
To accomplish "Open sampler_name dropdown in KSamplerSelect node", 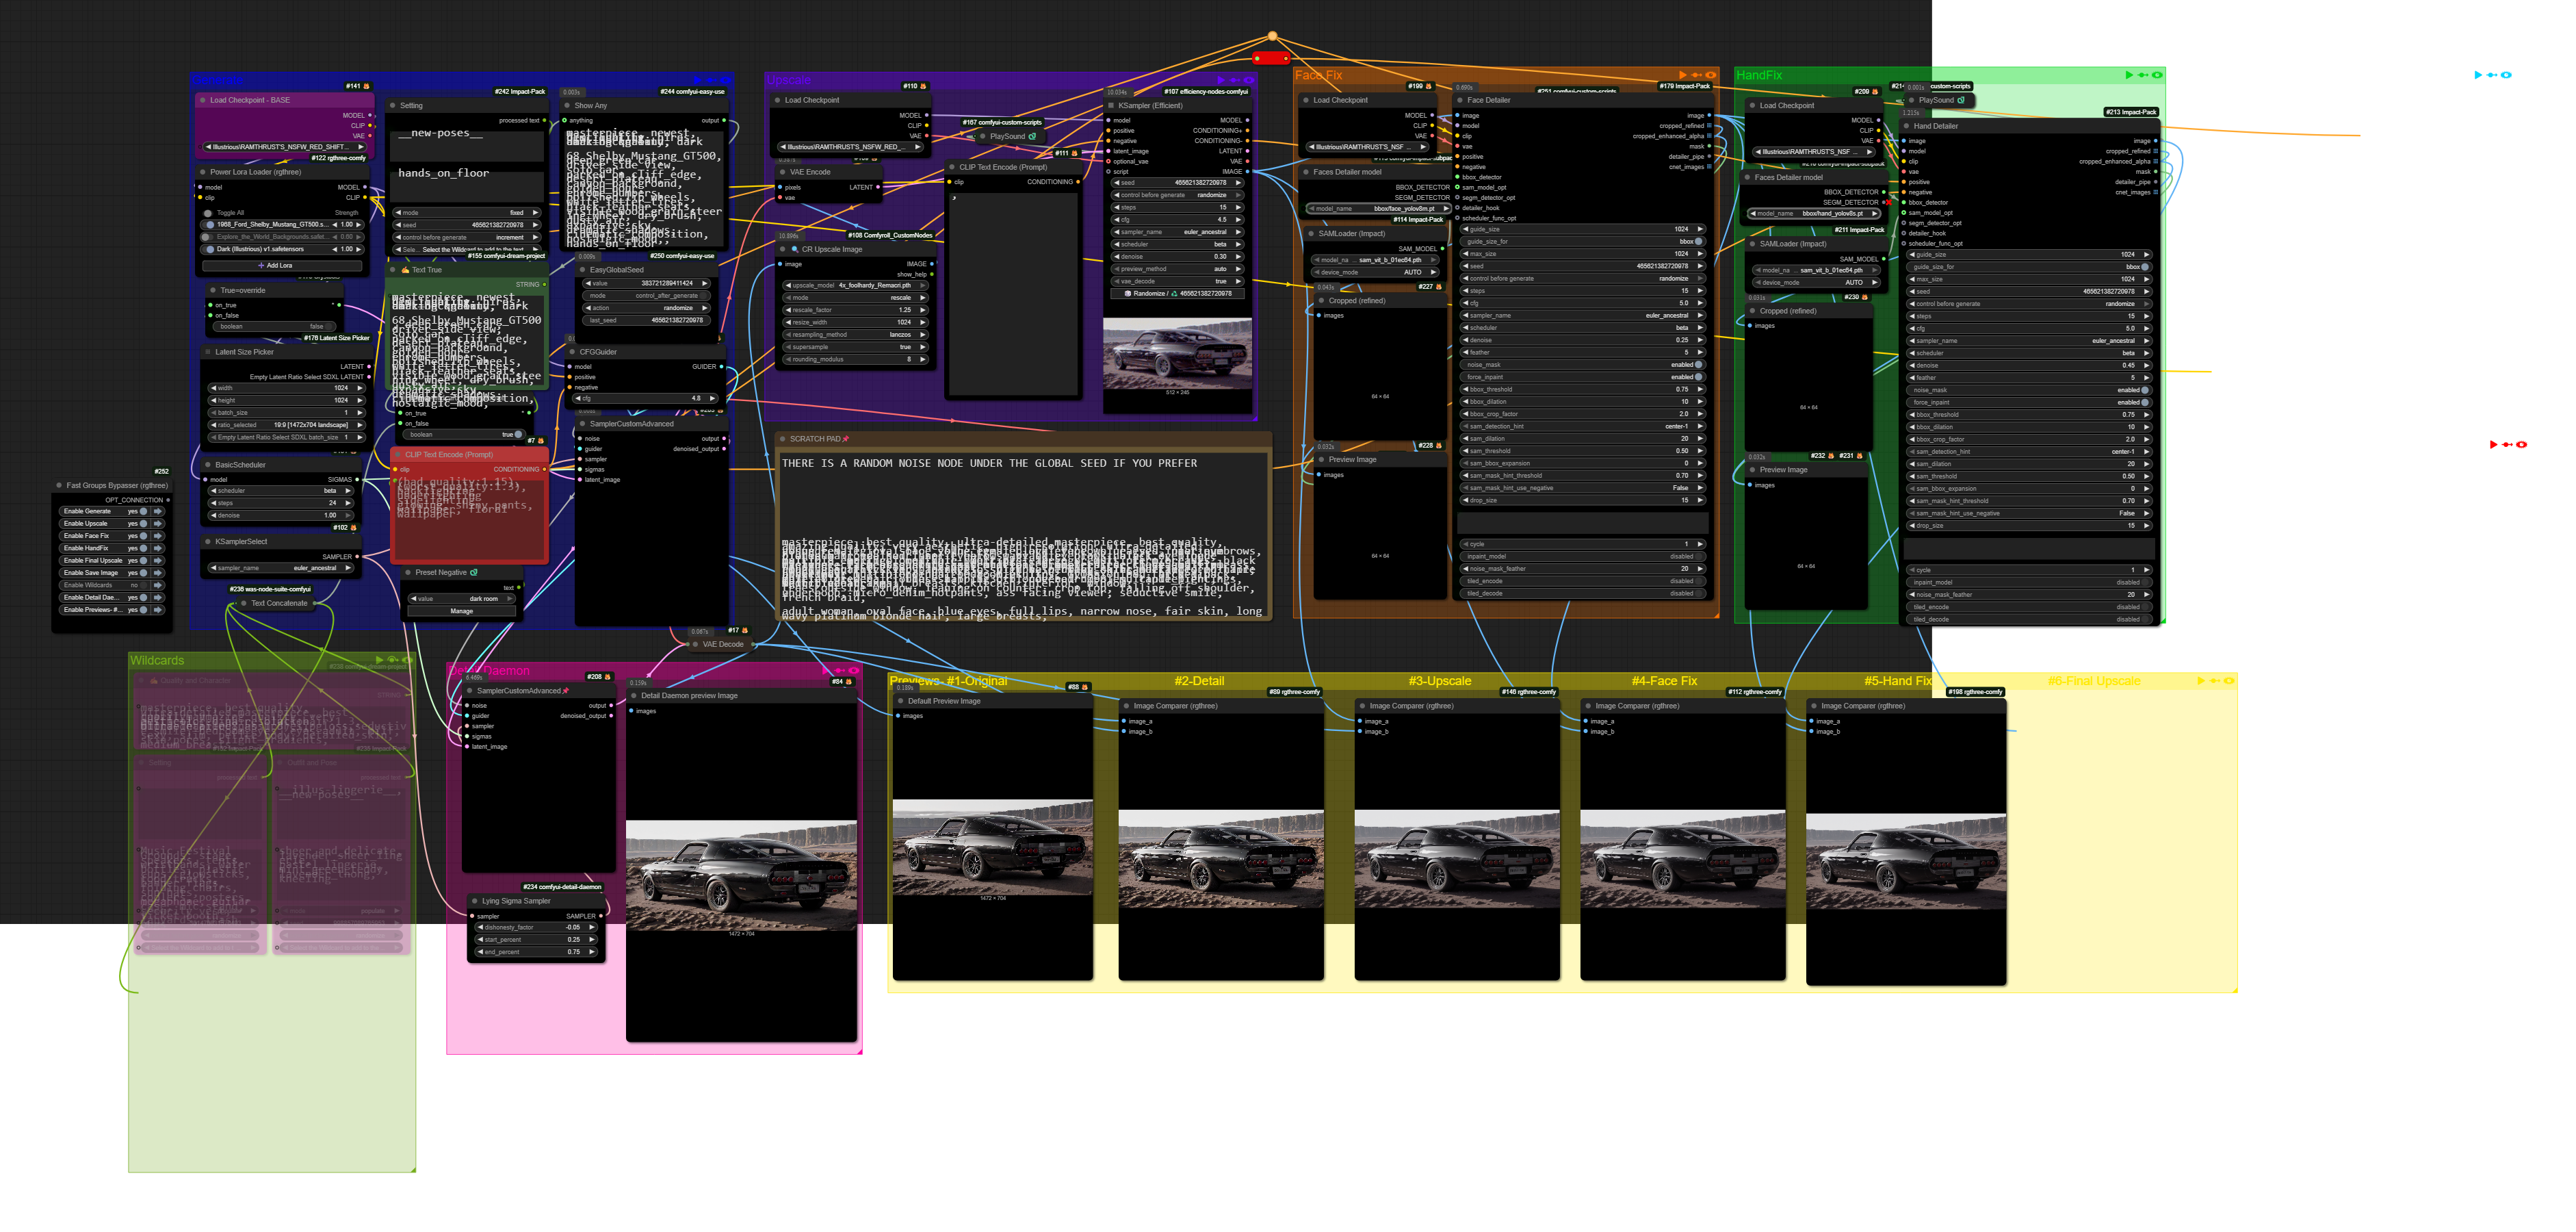I will [x=280, y=567].
